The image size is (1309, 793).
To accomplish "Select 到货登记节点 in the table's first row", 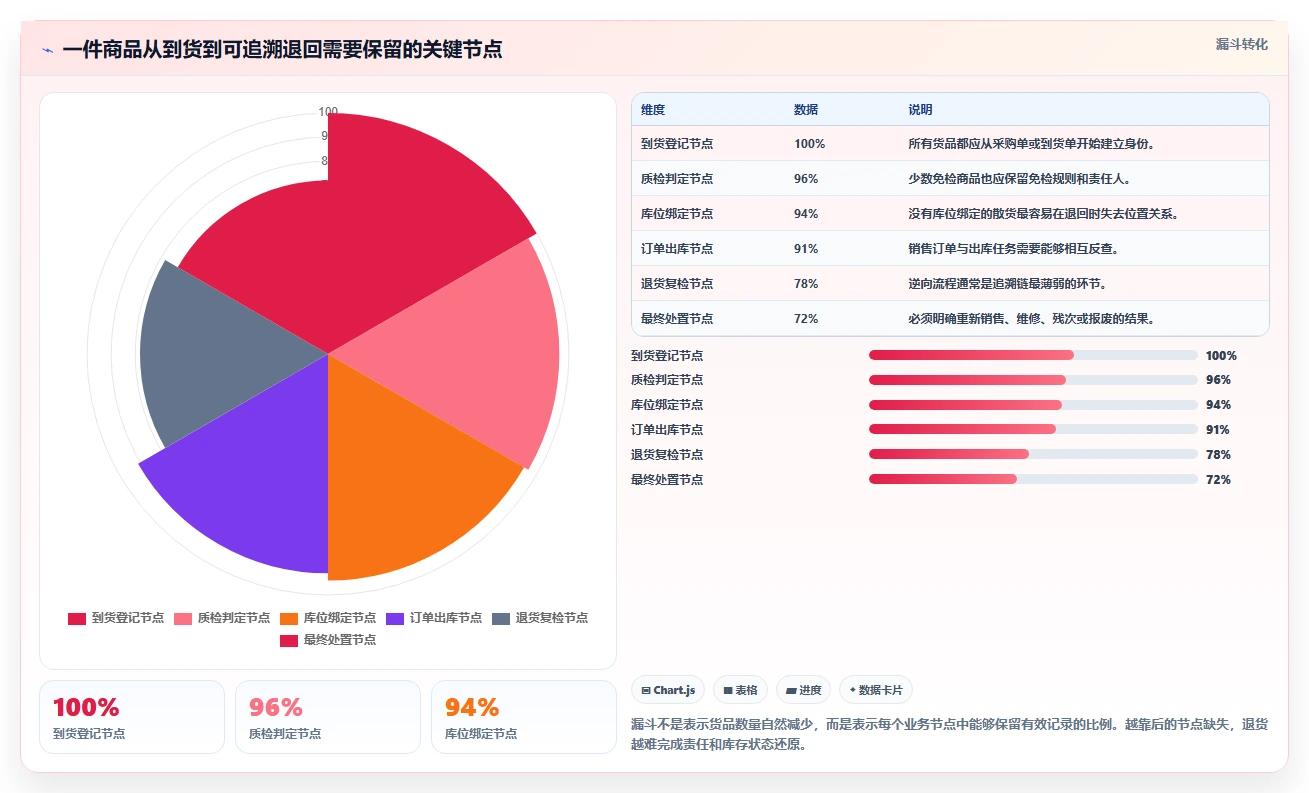I will (677, 144).
